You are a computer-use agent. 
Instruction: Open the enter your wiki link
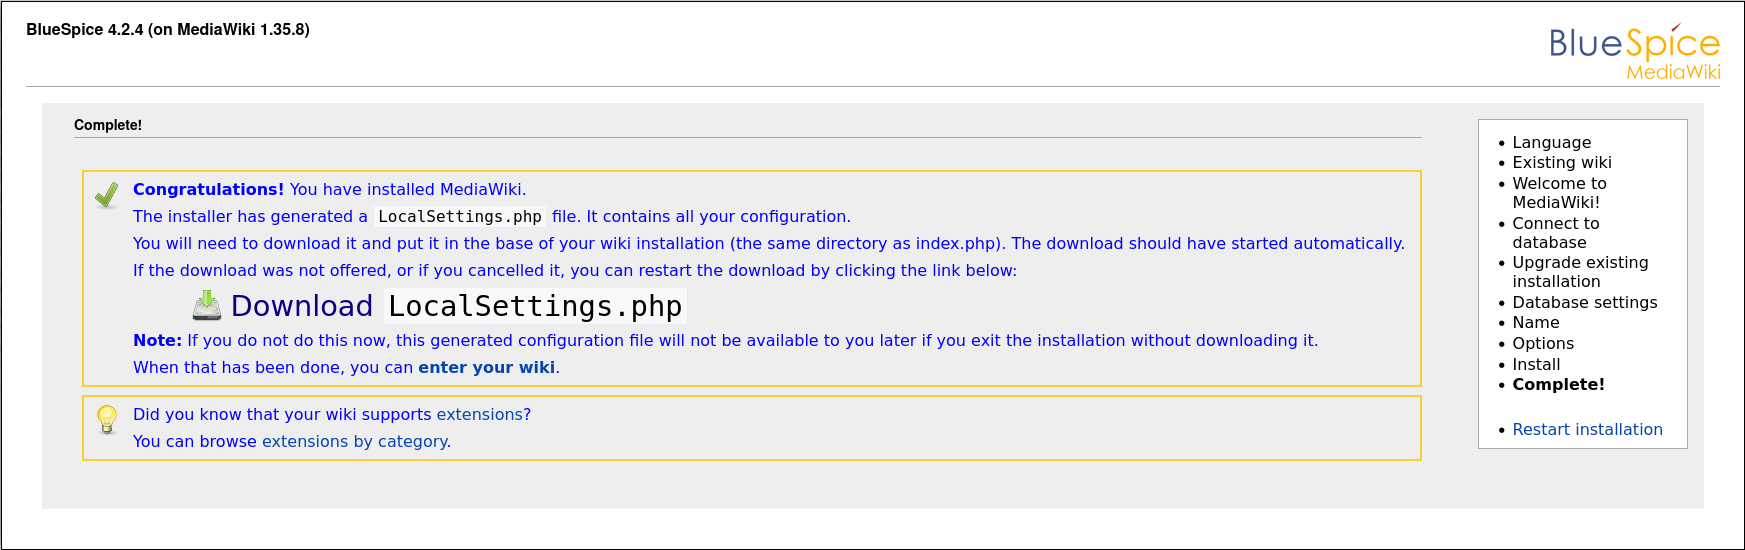(x=487, y=367)
